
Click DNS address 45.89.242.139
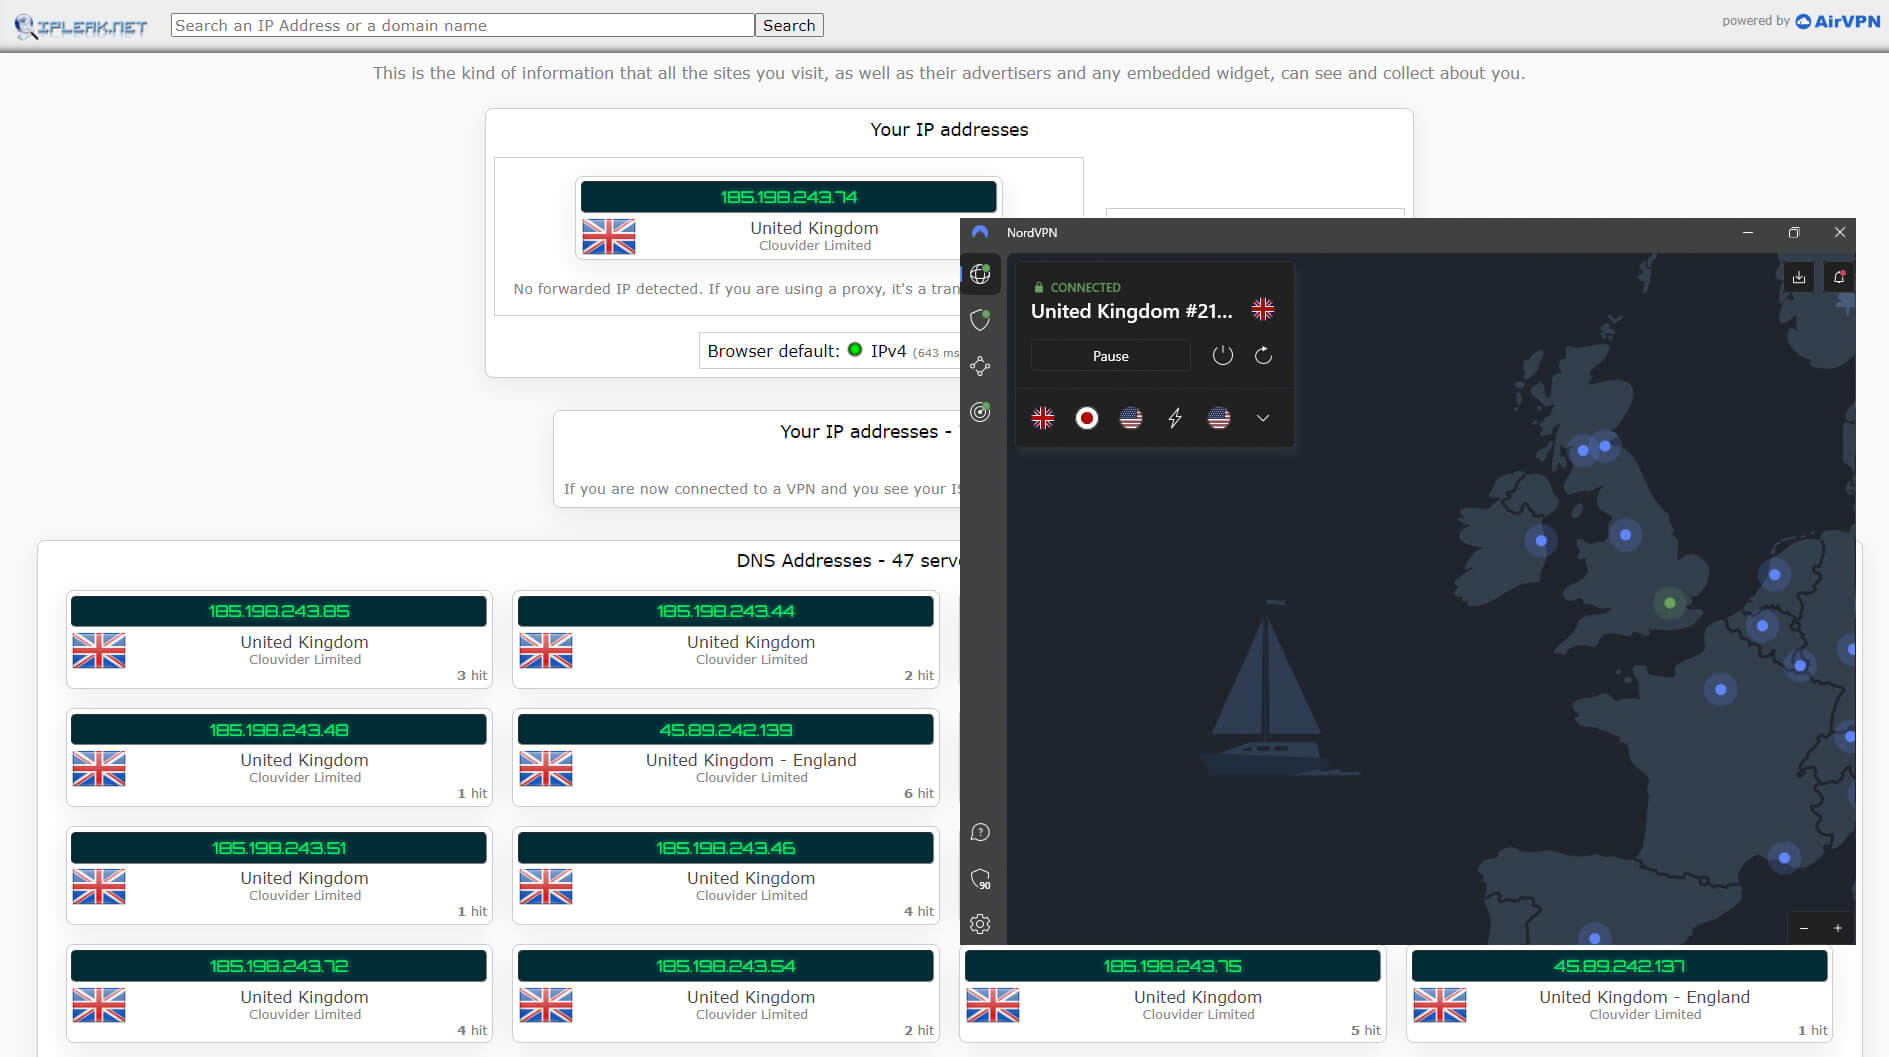[x=726, y=730]
